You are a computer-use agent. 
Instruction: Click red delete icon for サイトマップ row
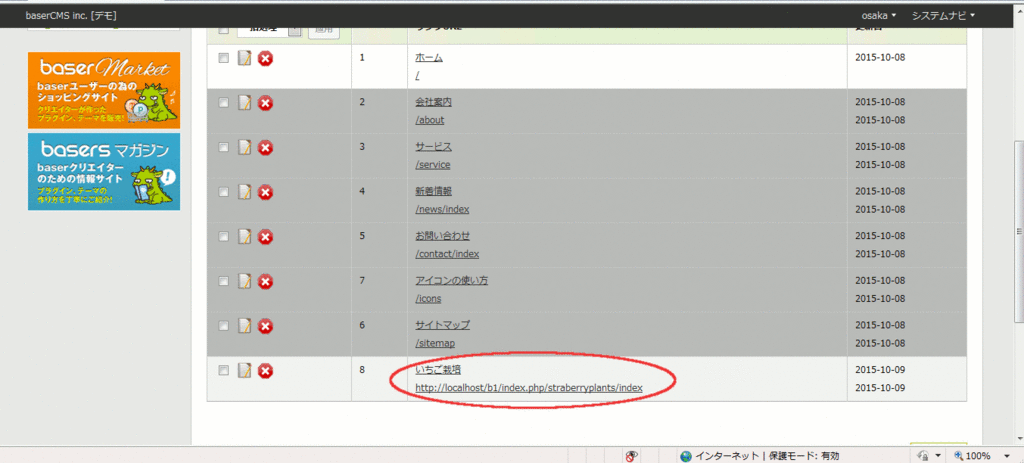(x=265, y=326)
